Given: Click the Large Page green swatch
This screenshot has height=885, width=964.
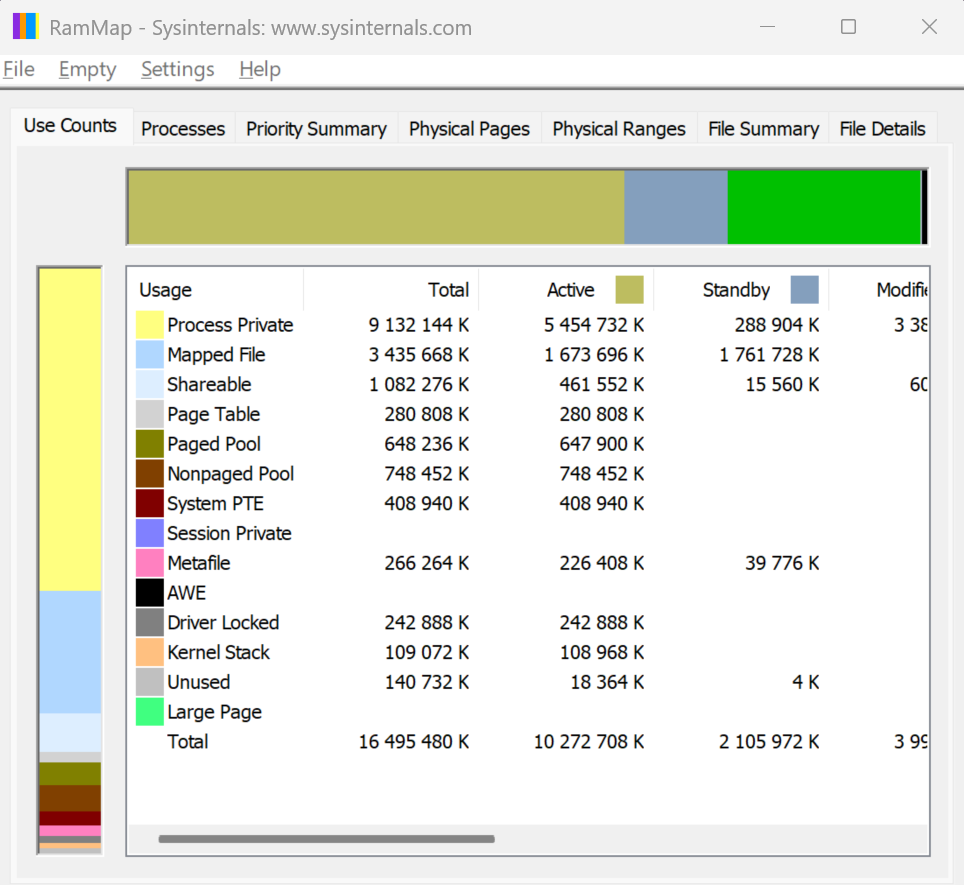Looking at the screenshot, I should click(149, 712).
